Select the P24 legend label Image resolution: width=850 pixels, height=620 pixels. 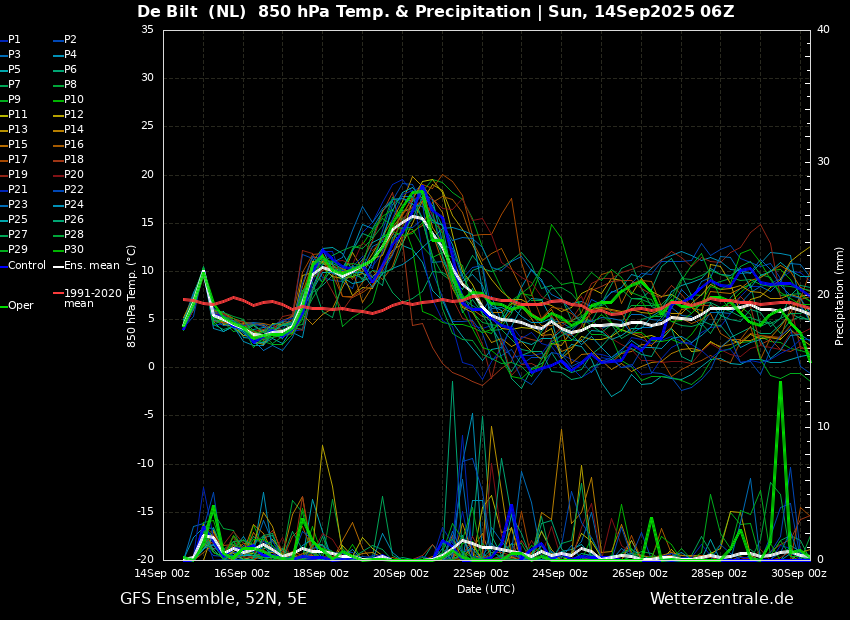[x=68, y=204]
